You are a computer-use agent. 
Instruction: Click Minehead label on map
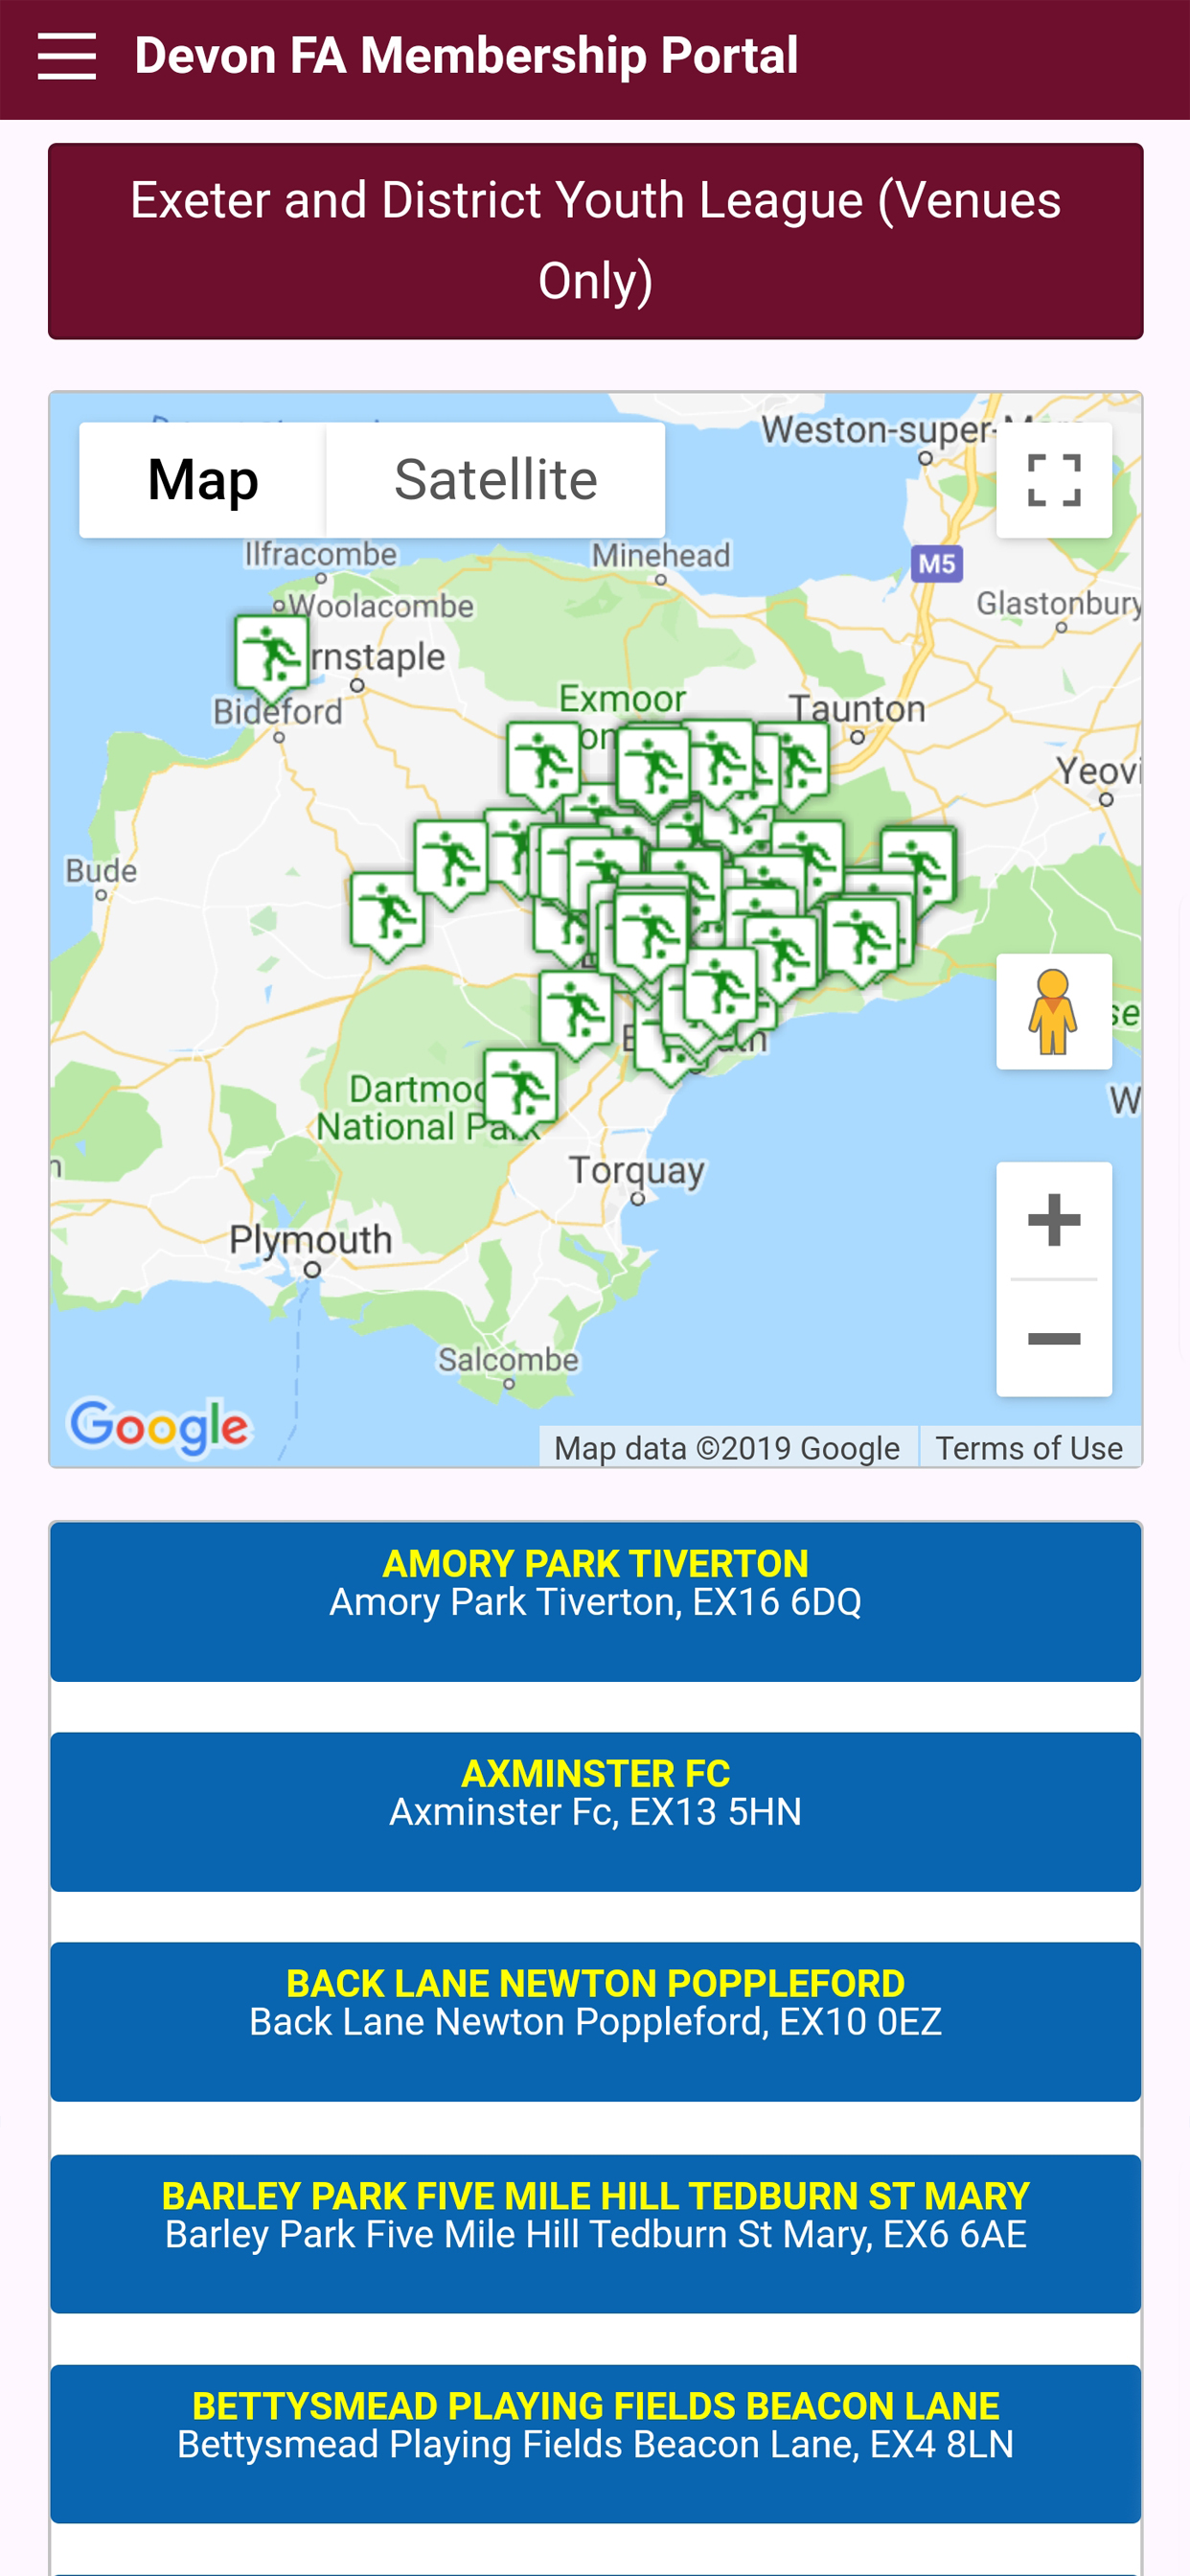(x=661, y=555)
